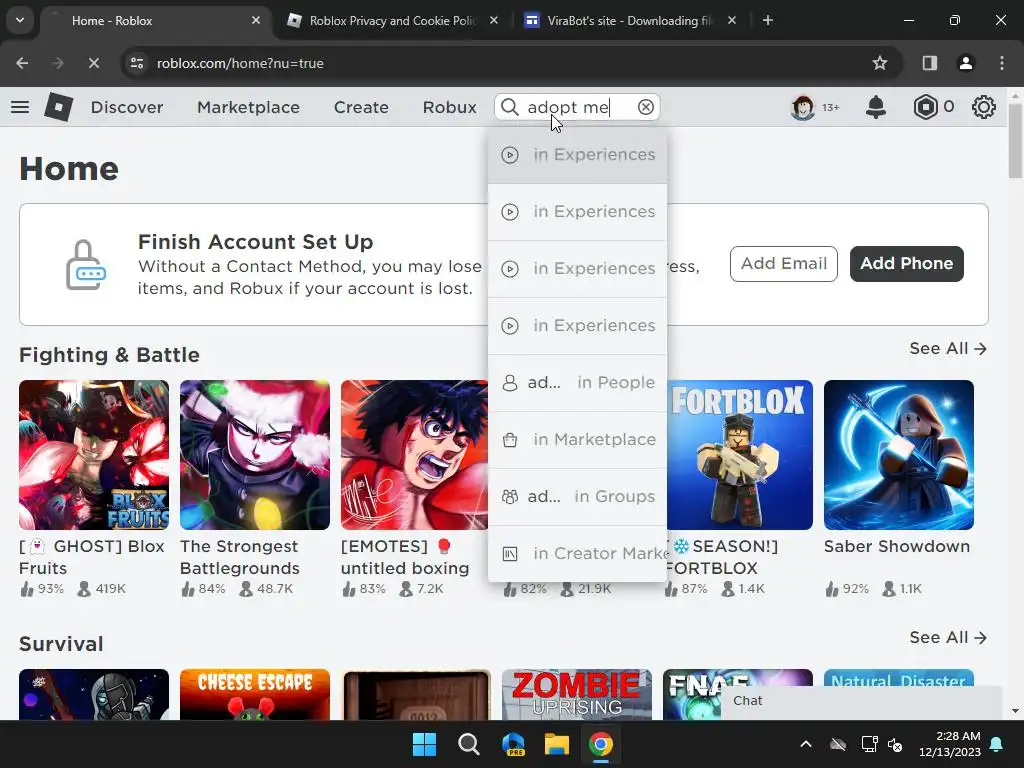Viewport: 1024px width, 768px height.
Task: Switch to ViraBot's site tab
Action: (627, 20)
